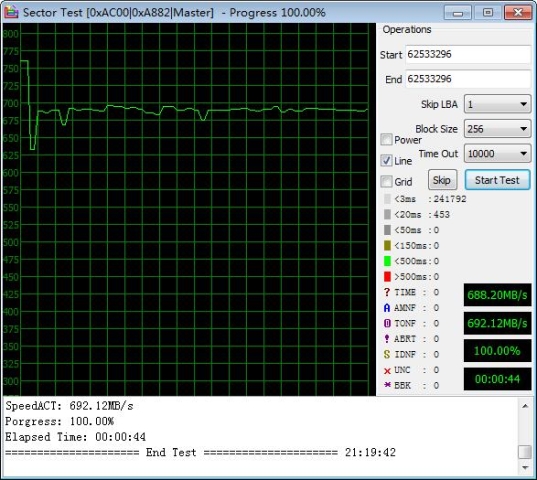Maximize the Sector Test window
This screenshot has height=480, width=537.
tap(488, 13)
